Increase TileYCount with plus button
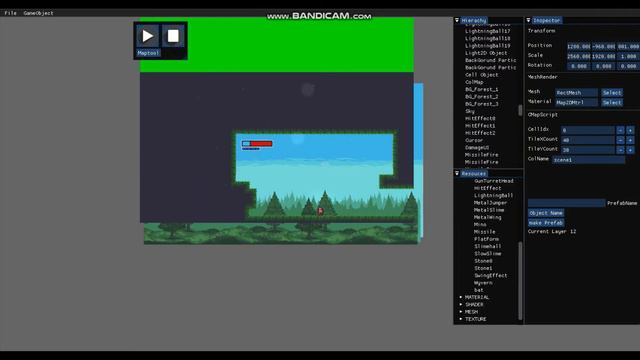The image size is (640, 360). click(630, 150)
